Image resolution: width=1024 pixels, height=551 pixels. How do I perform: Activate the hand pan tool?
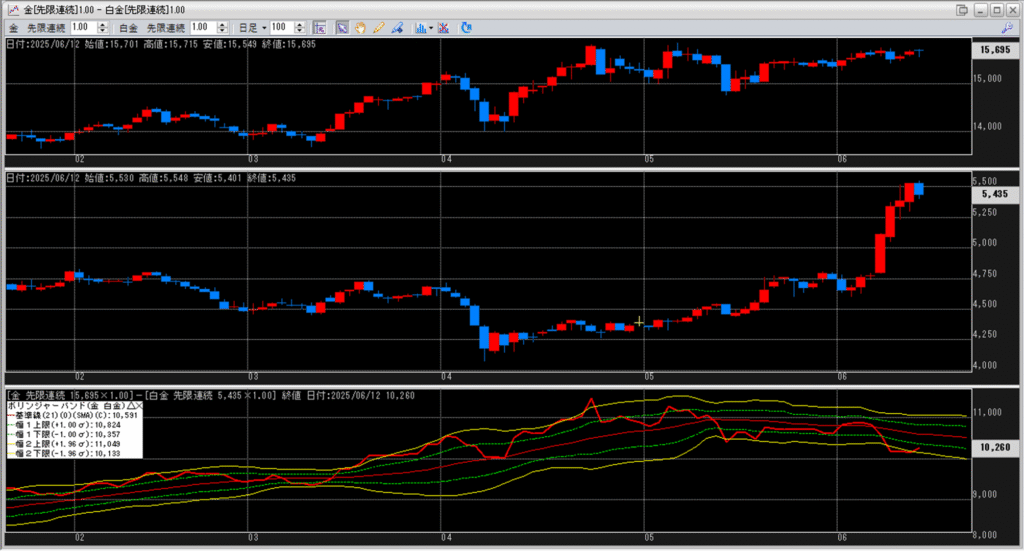[360, 27]
